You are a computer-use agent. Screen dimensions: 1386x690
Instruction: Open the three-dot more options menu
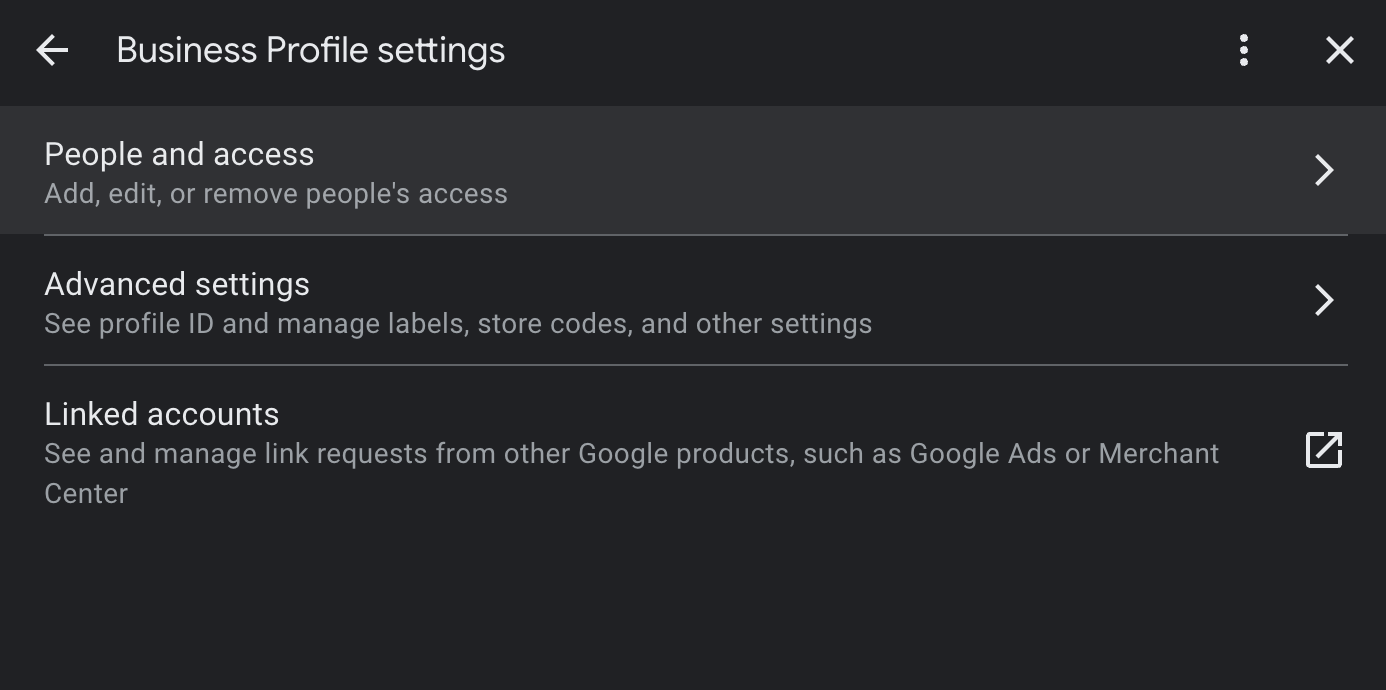[x=1244, y=50]
